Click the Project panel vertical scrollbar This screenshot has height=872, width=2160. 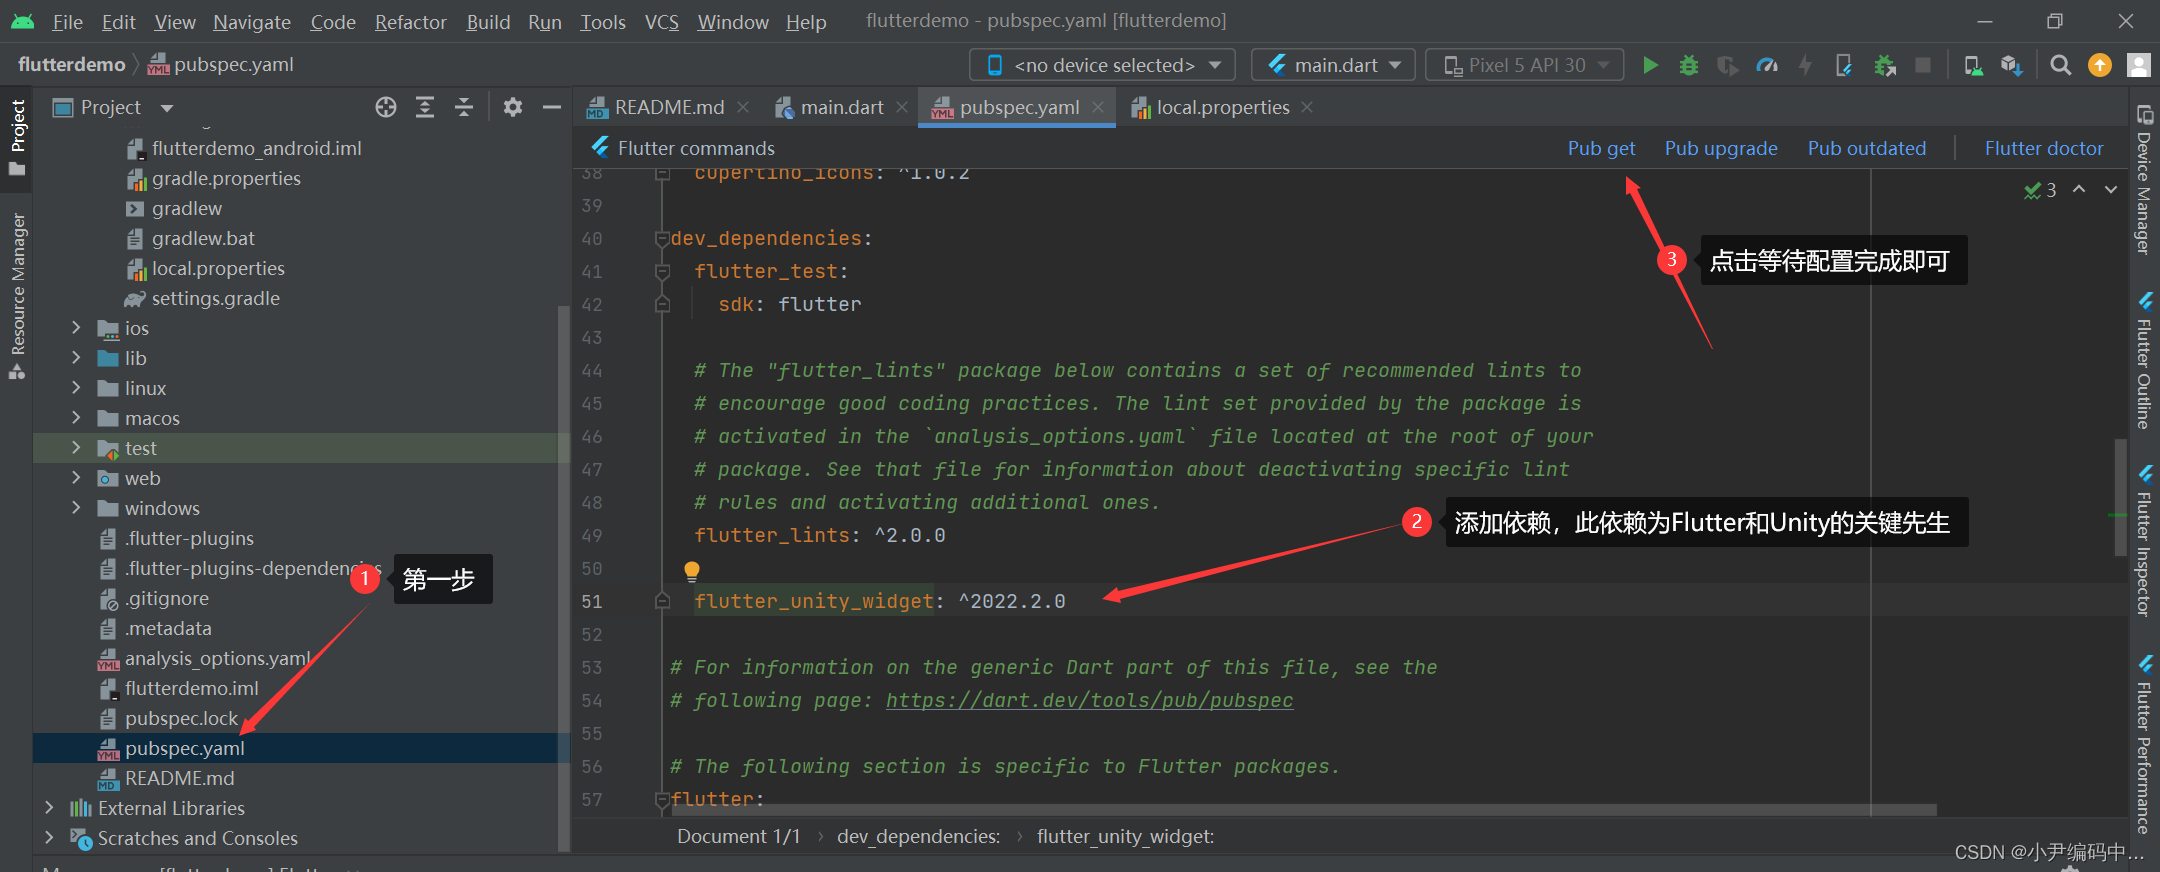coord(563,578)
